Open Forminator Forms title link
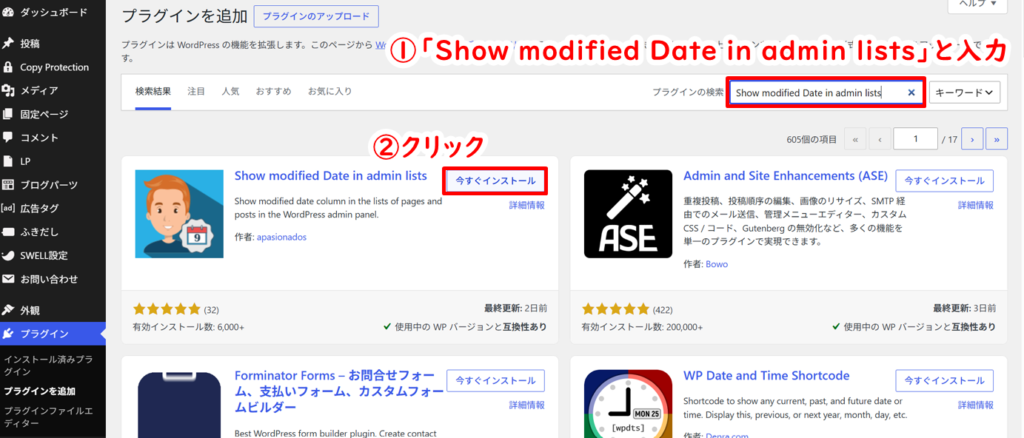Image resolution: width=1024 pixels, height=438 pixels. (x=337, y=392)
